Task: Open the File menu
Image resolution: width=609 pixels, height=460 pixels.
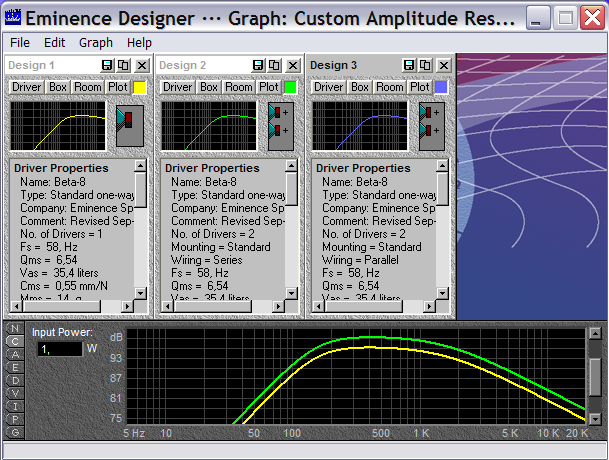Action: pos(20,43)
